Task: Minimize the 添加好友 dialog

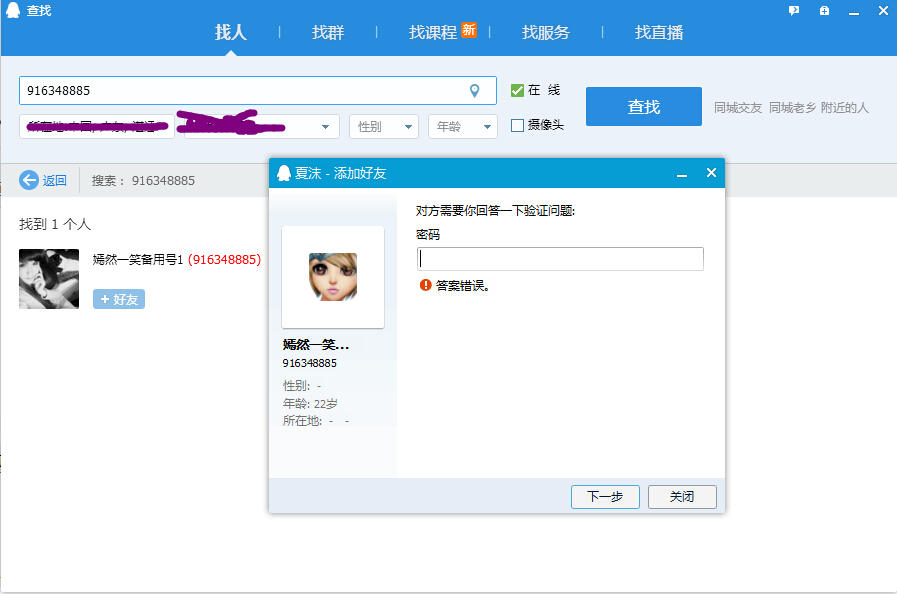Action: coord(681,173)
